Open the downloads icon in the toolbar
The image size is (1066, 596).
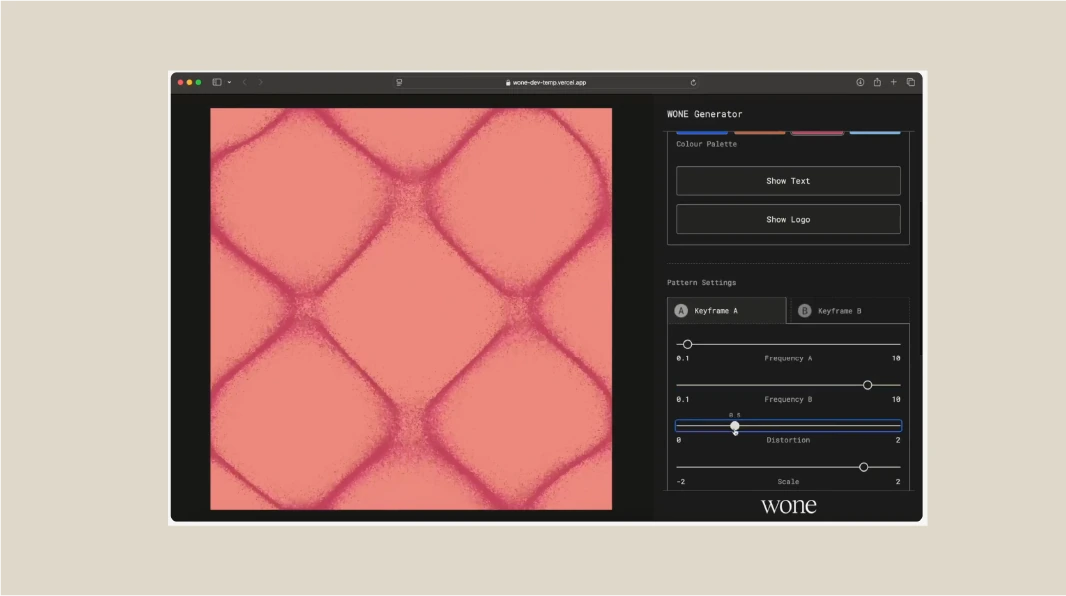(860, 82)
